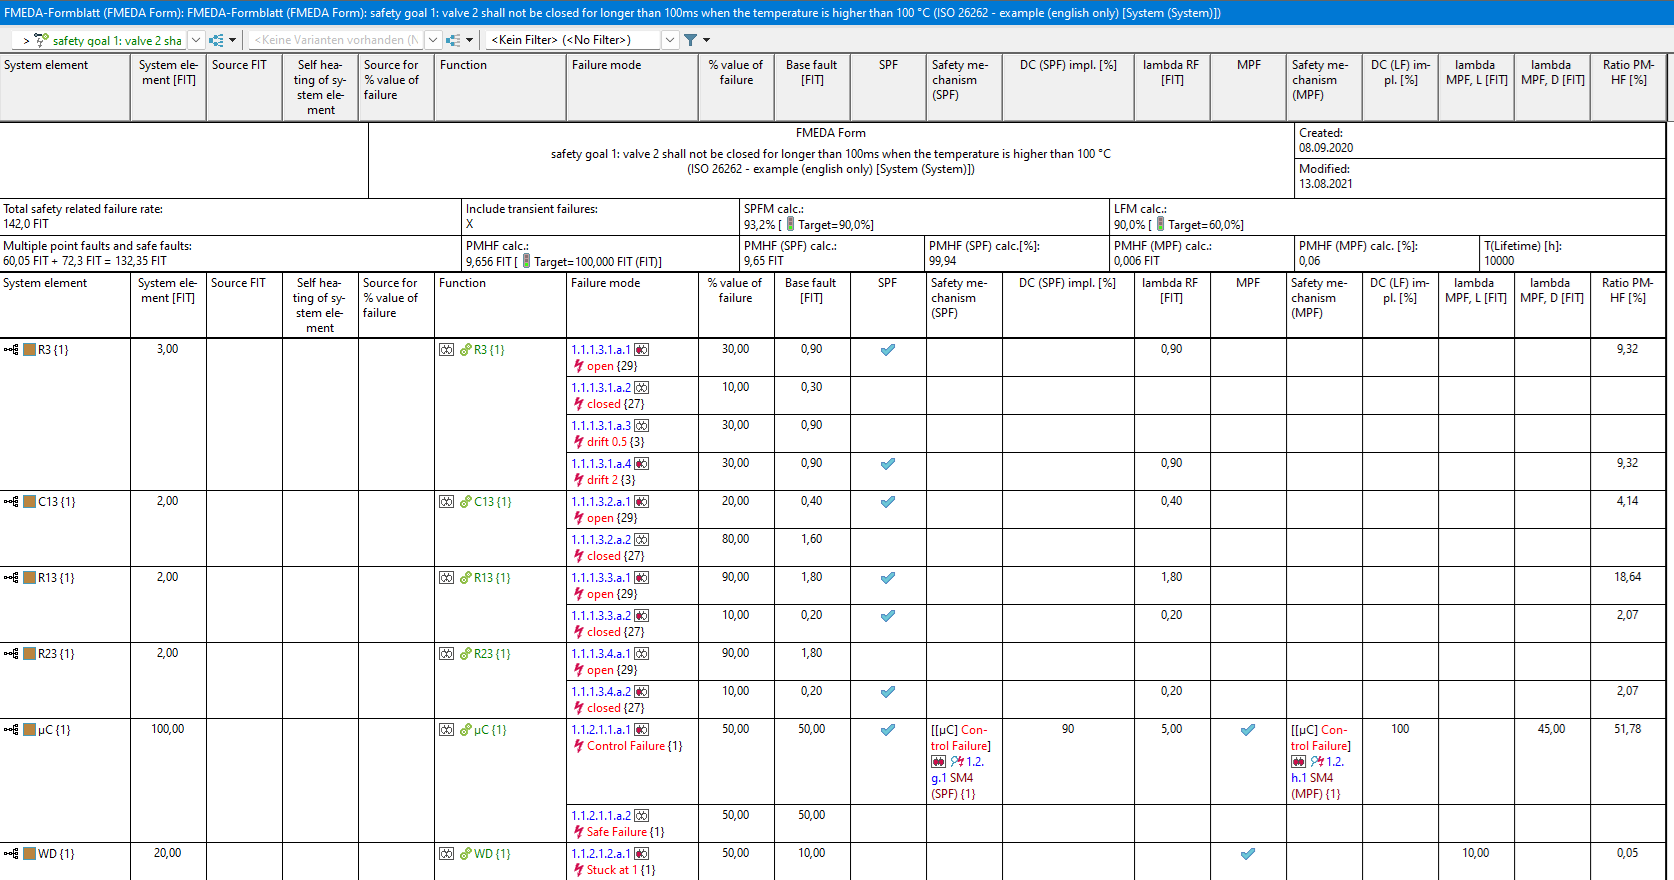
Task: Click the structure view icon after the safety goal selector
Action: coord(216,40)
